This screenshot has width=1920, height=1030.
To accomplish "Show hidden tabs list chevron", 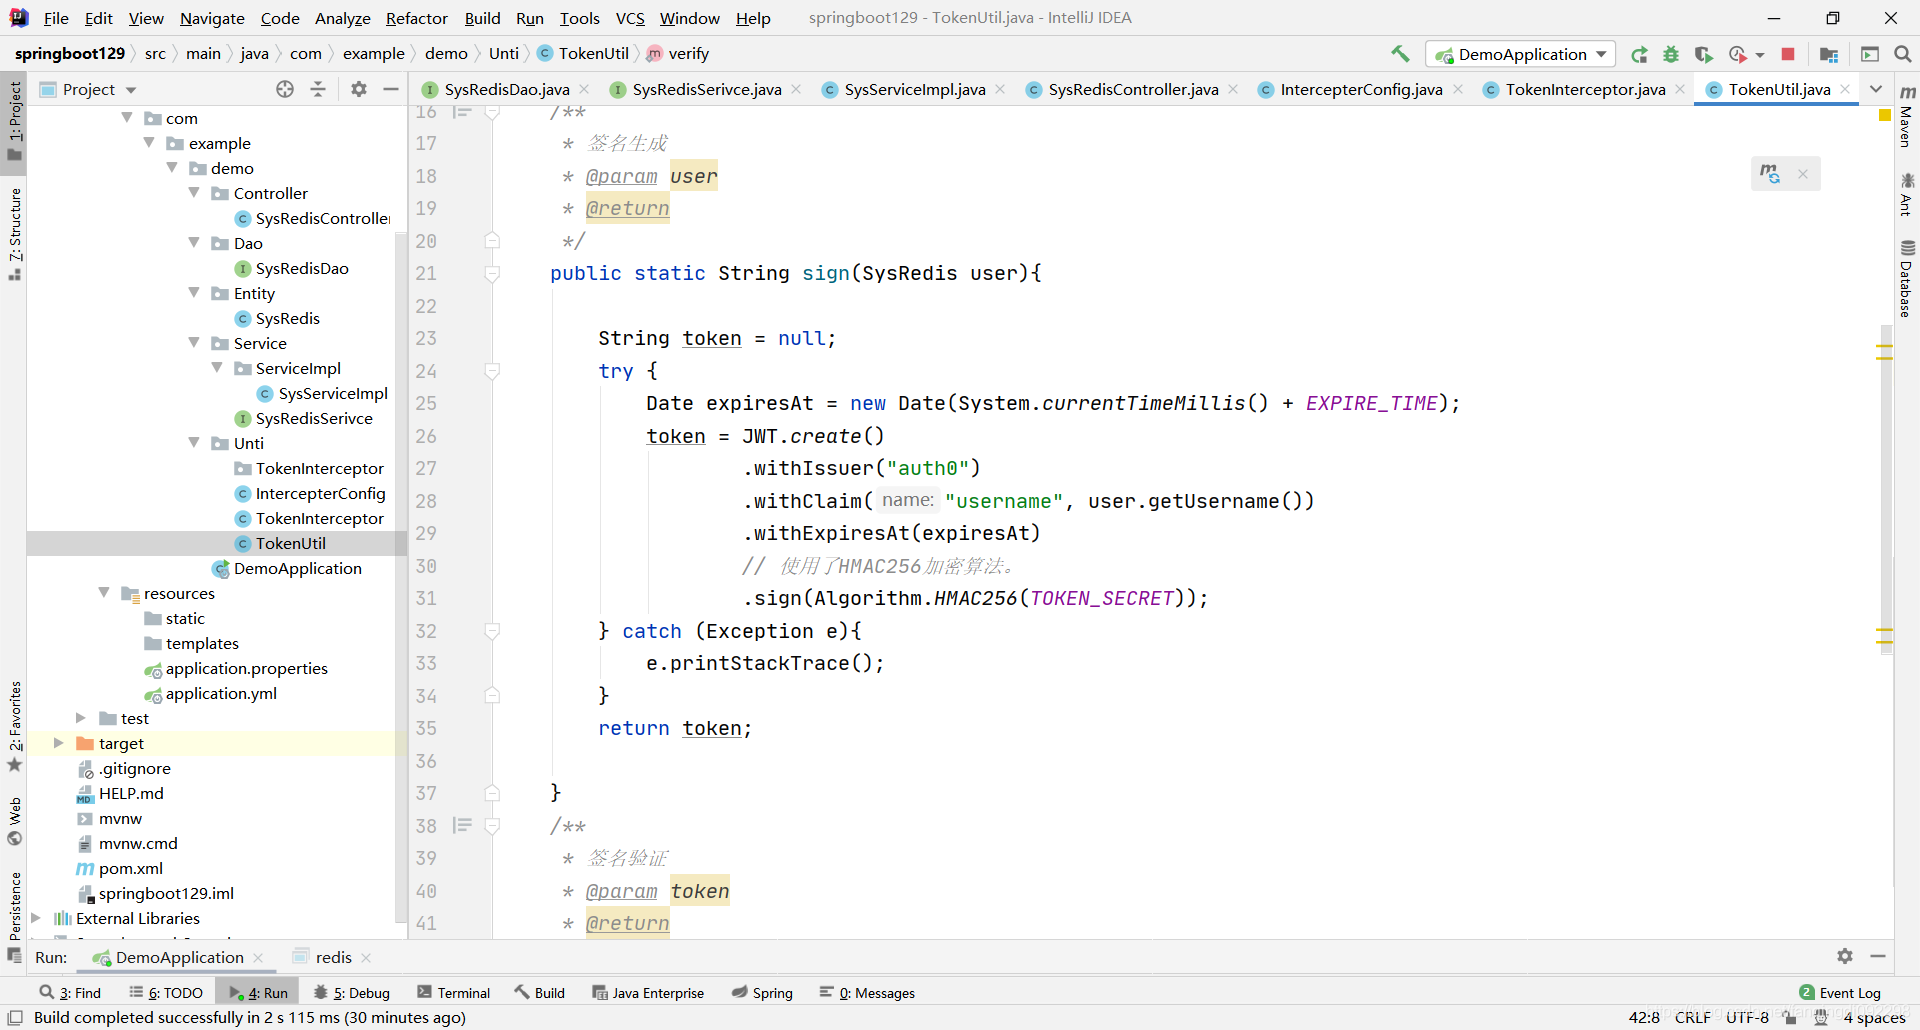I will [x=1876, y=89].
